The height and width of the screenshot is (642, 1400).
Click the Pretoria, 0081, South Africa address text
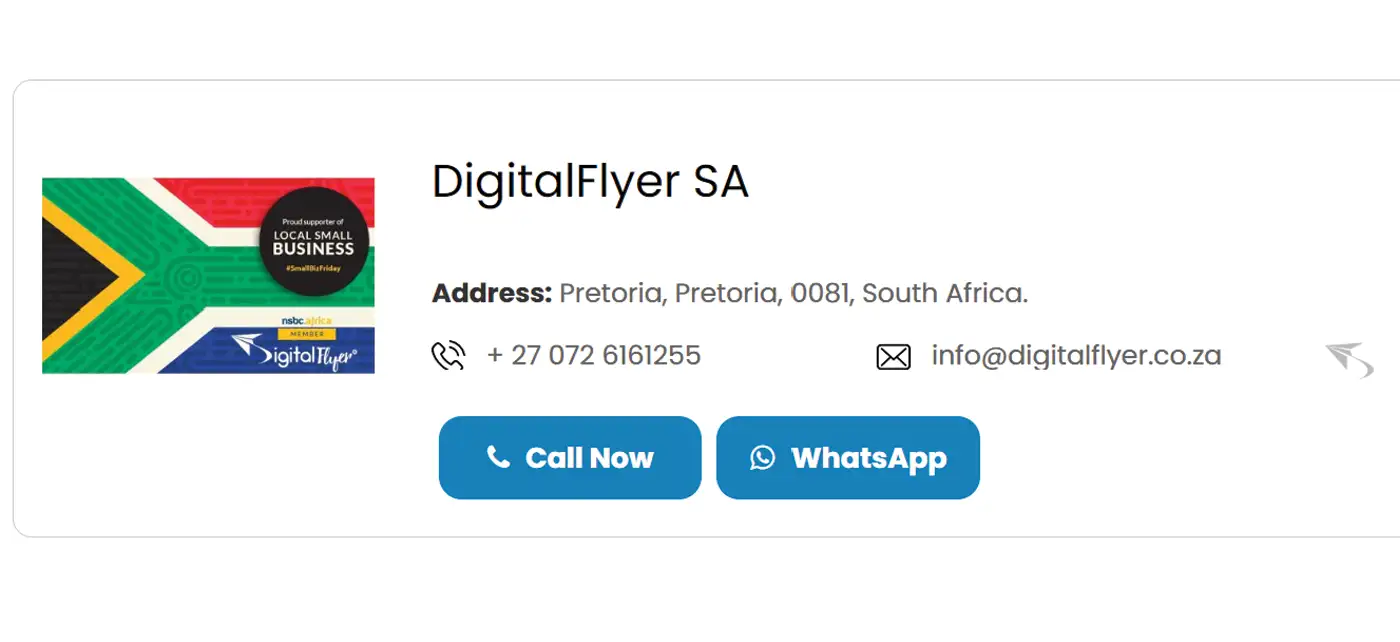click(x=793, y=294)
